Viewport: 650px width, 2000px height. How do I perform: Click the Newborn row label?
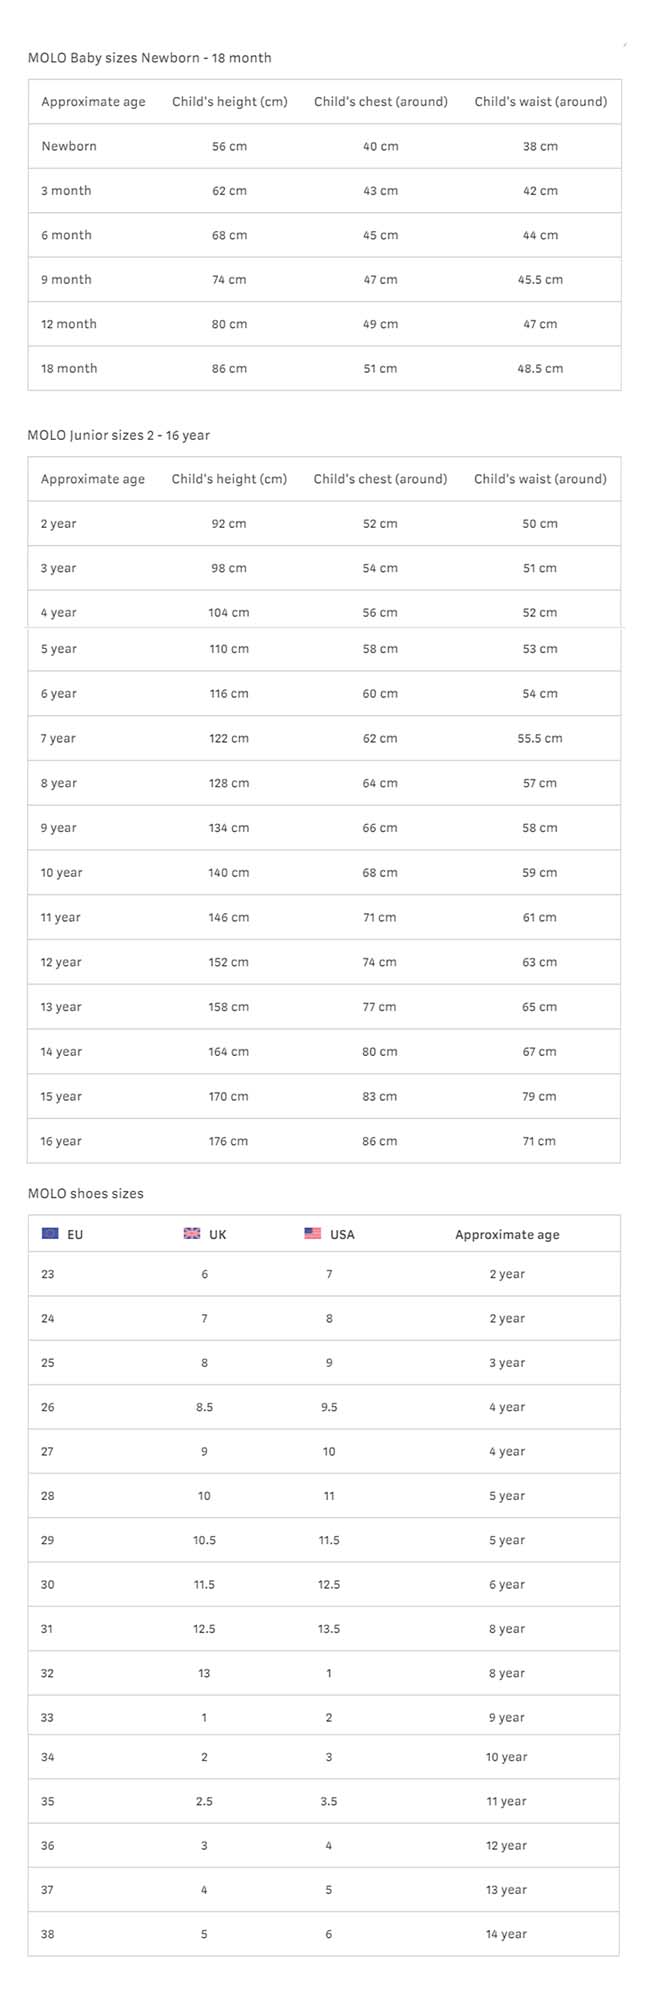coord(69,146)
